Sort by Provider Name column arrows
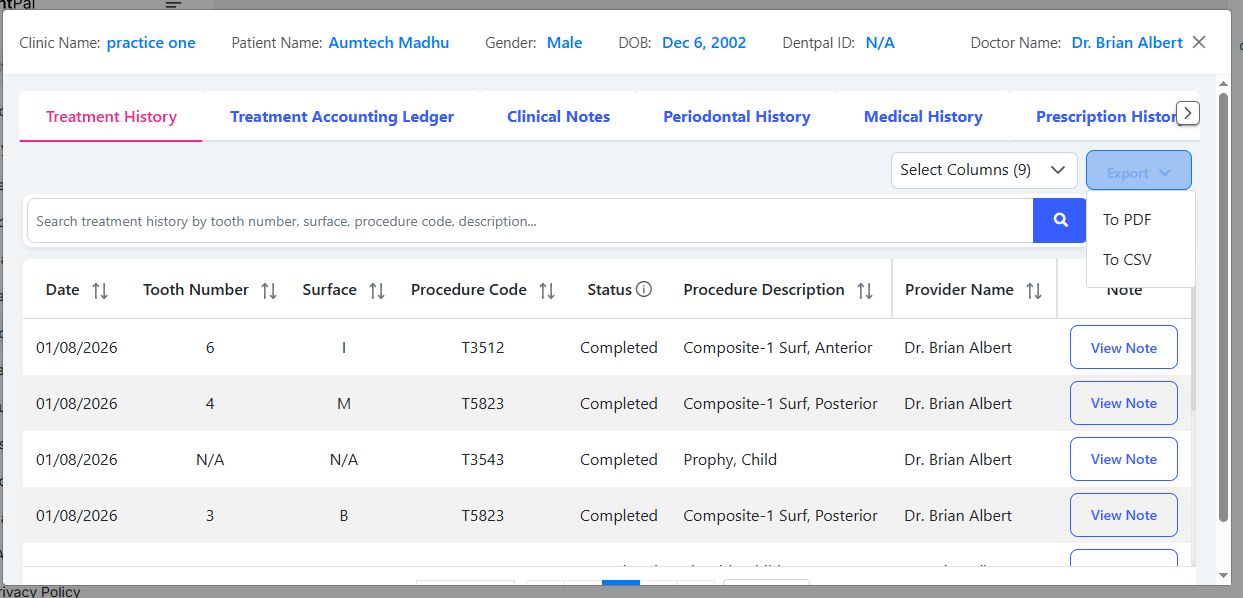 pos(1034,291)
